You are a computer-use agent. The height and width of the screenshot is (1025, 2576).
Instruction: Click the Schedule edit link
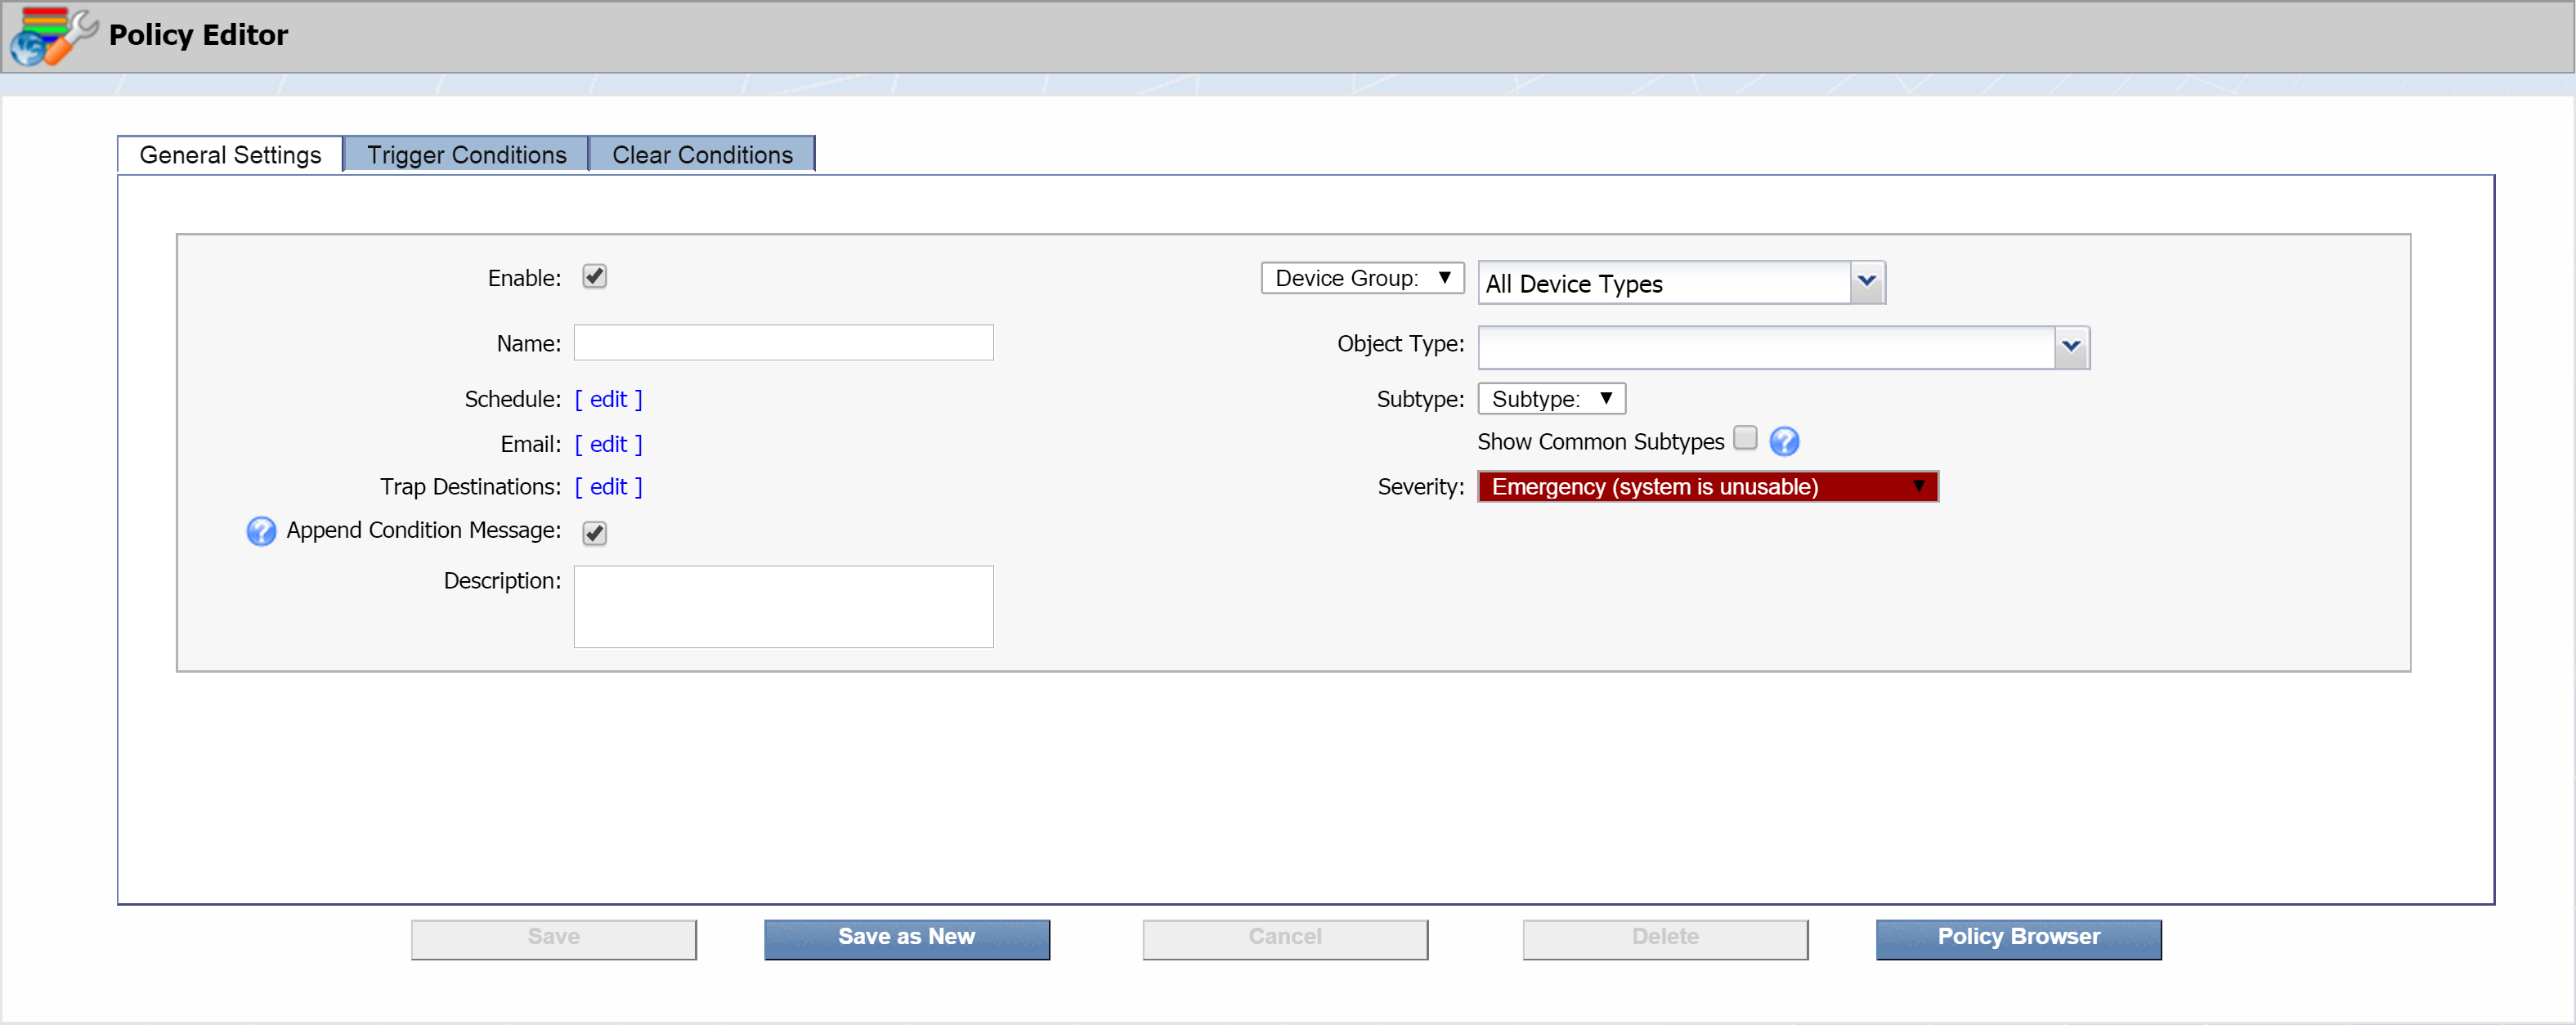tap(612, 397)
